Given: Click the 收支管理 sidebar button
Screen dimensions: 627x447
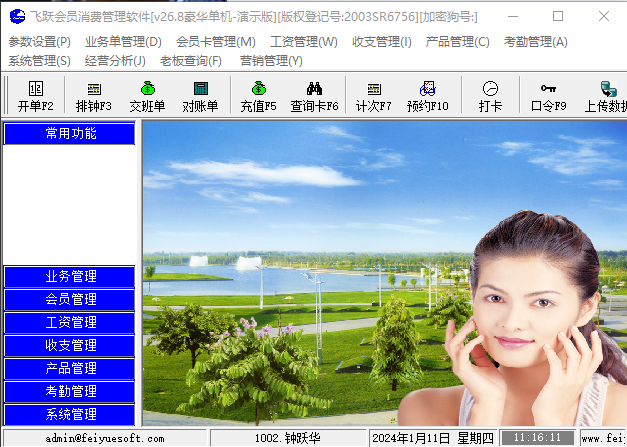Looking at the screenshot, I should click(70, 346).
